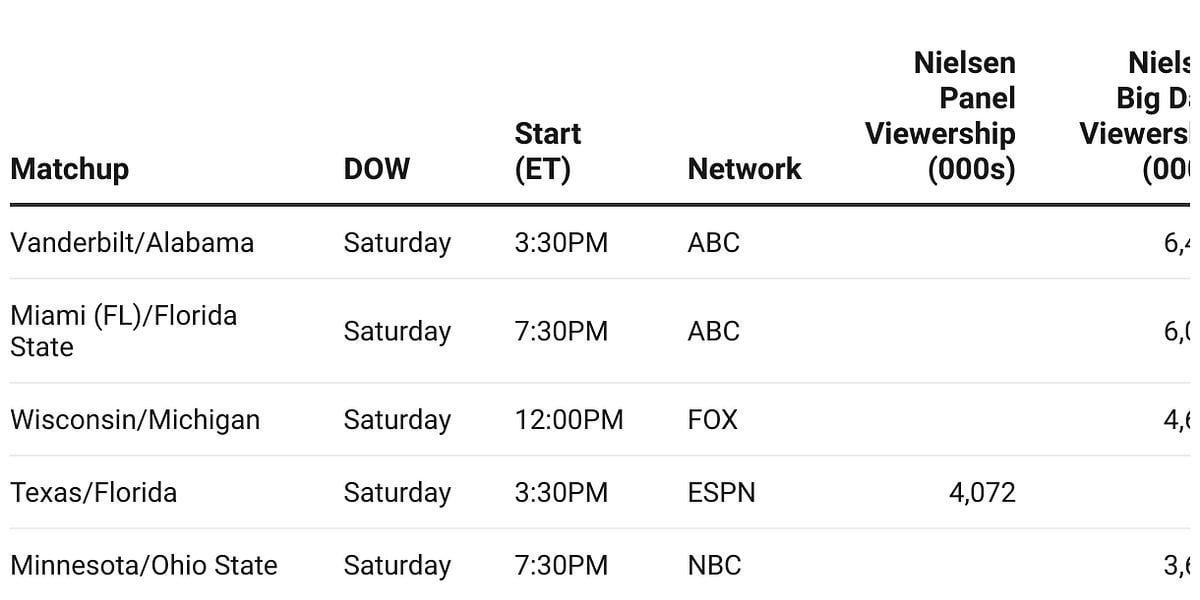Click the ESPN network cell
This screenshot has width=1200, height=600.
click(x=721, y=492)
